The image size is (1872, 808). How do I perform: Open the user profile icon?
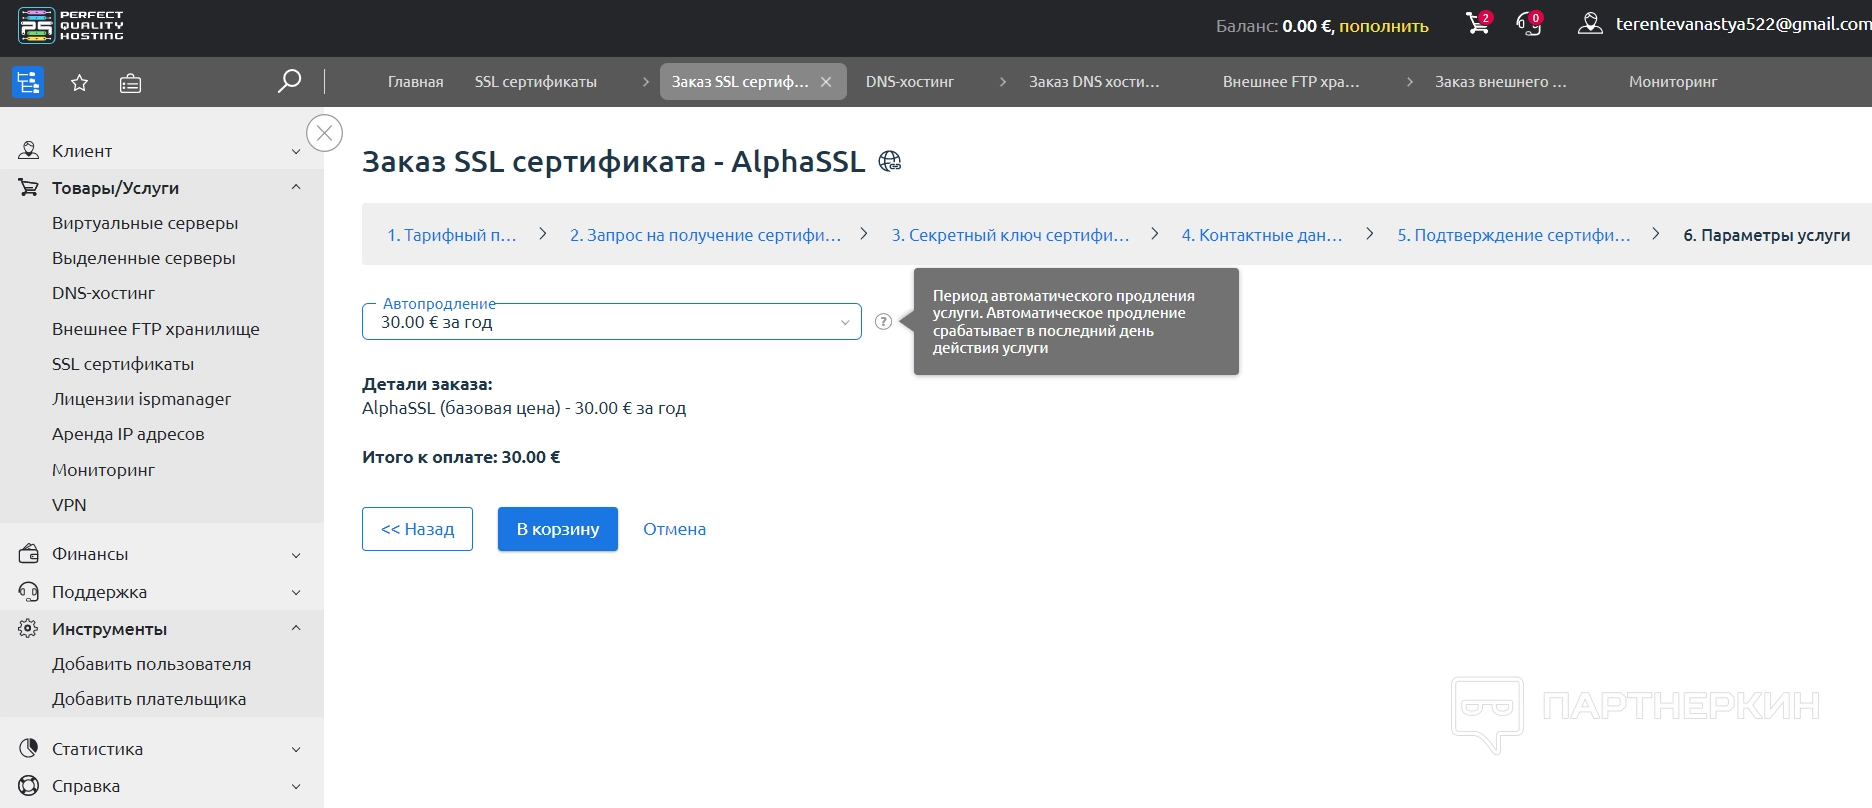(x=1589, y=24)
